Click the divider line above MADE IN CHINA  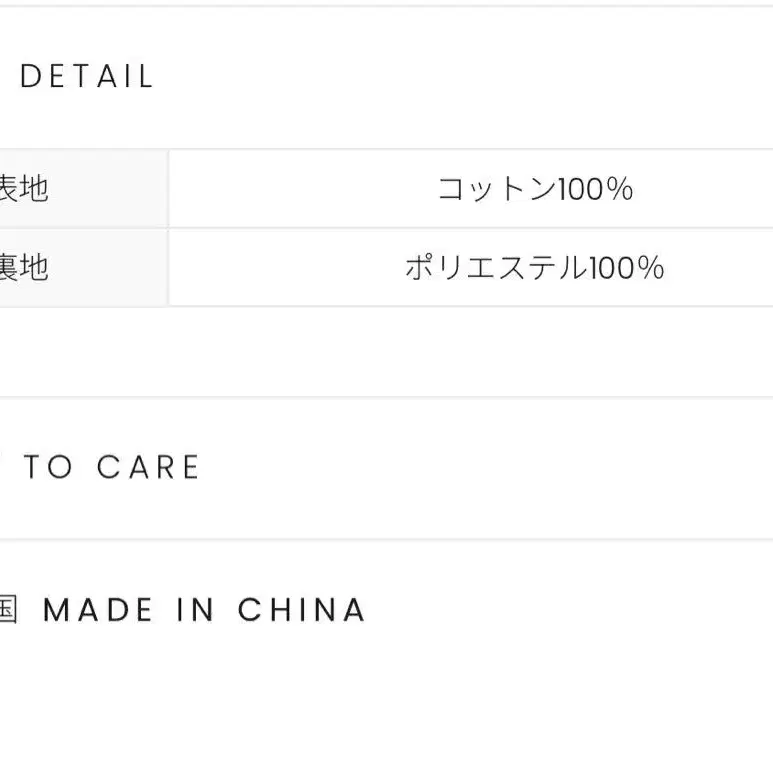[386, 540]
